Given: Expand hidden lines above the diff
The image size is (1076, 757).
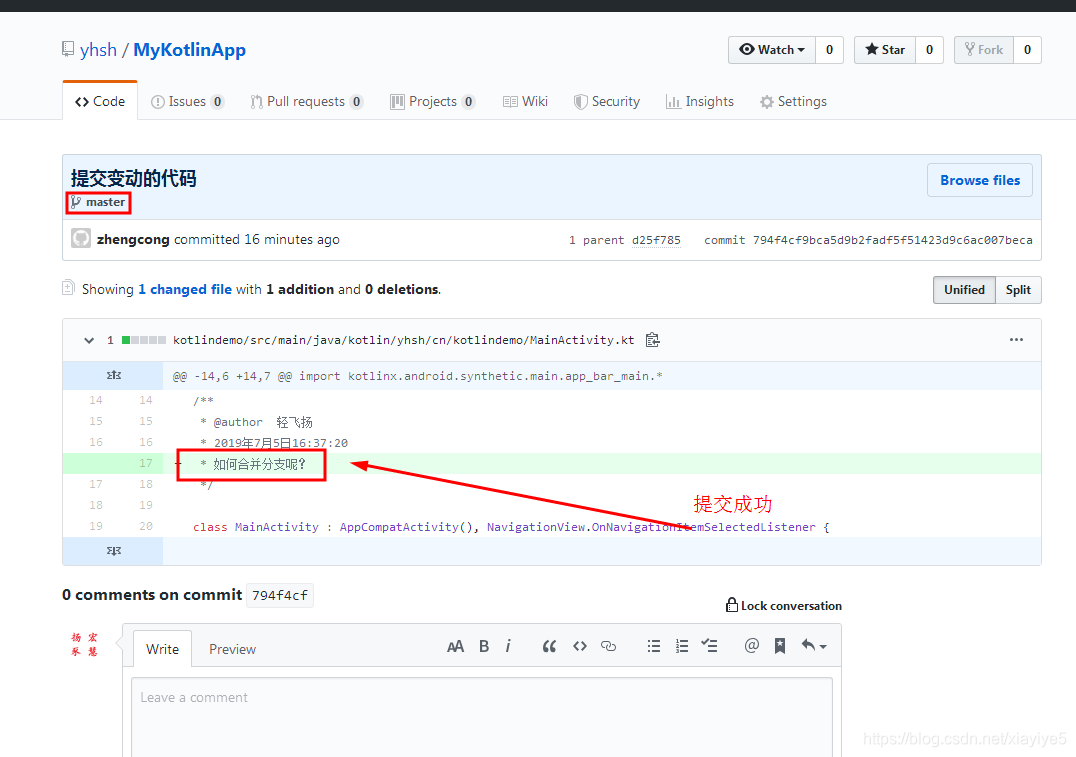Looking at the screenshot, I should pyautogui.click(x=114, y=375).
